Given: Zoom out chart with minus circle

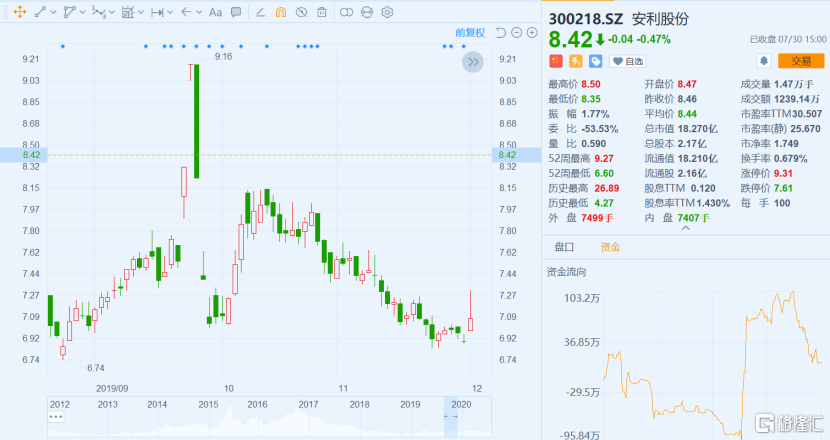Looking at the screenshot, I should (x=517, y=33).
